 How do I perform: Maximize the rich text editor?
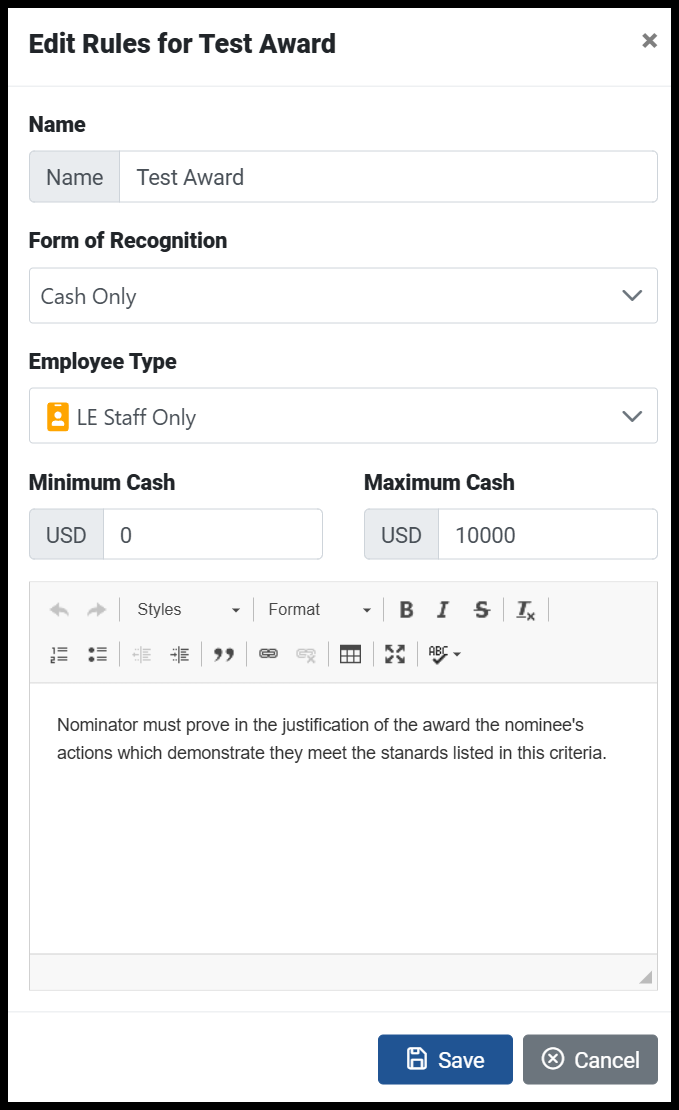click(x=395, y=654)
